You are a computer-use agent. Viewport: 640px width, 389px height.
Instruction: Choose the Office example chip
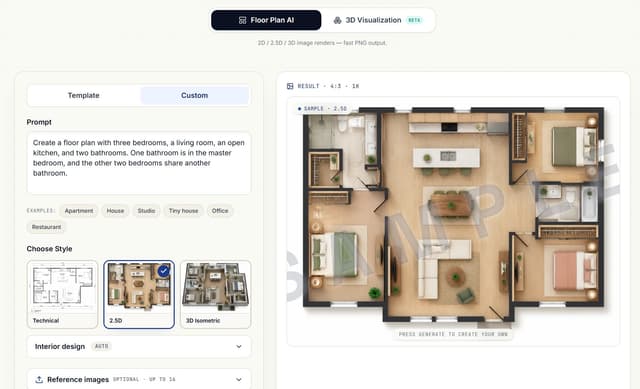(220, 211)
